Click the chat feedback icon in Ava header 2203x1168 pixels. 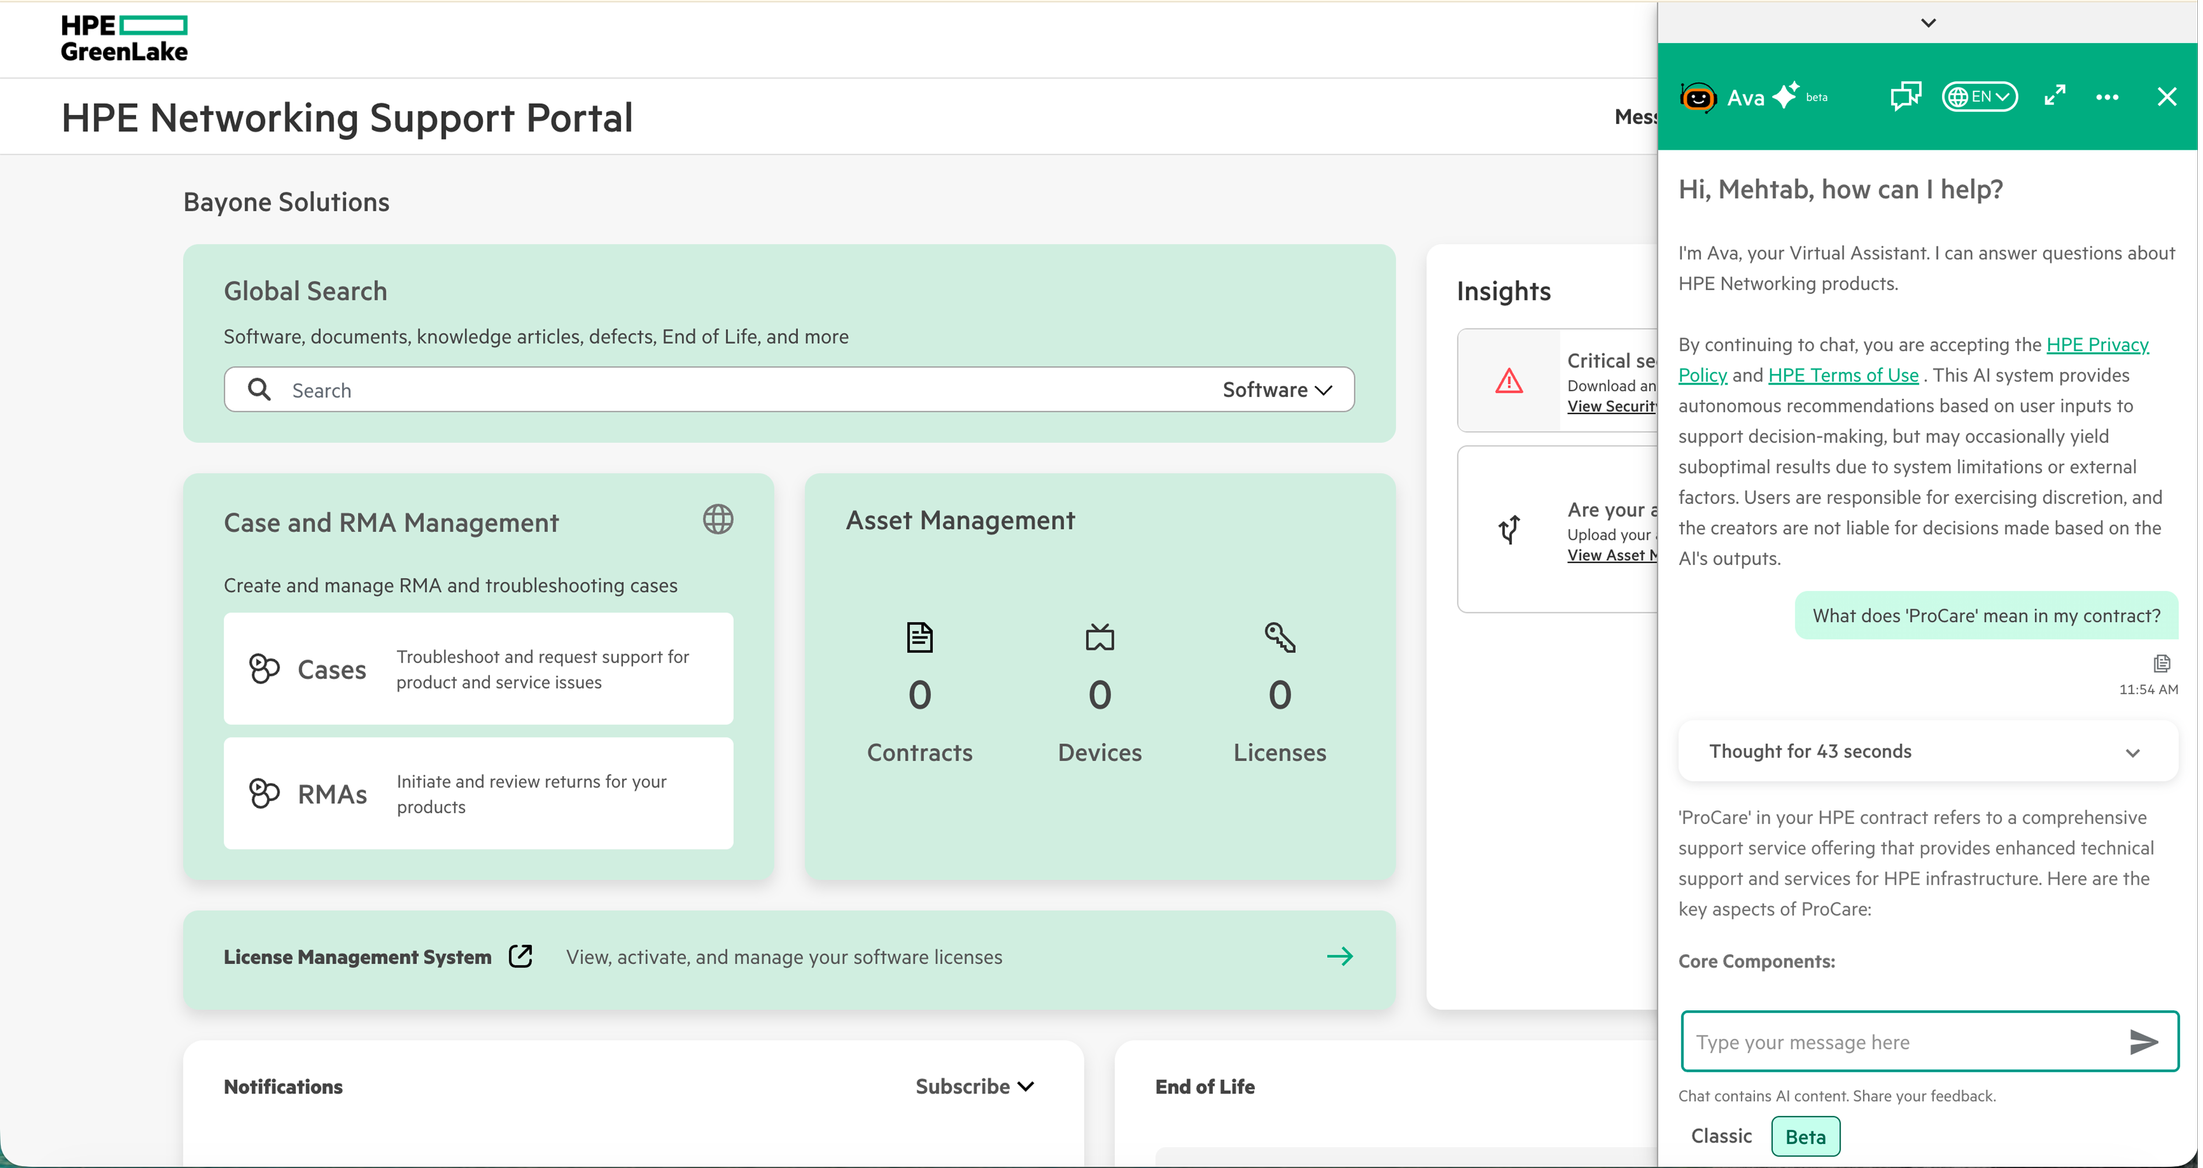(x=1905, y=96)
